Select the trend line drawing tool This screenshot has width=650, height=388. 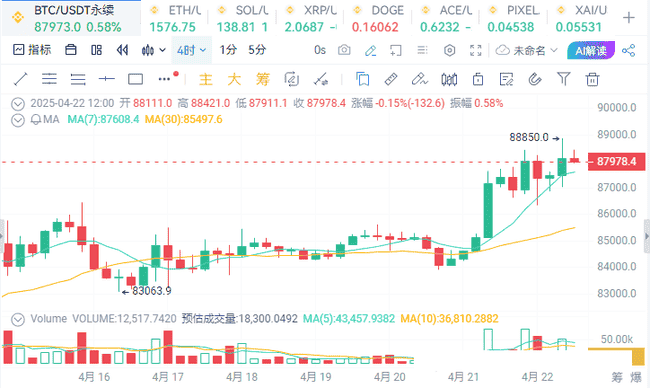pyautogui.click(x=20, y=79)
